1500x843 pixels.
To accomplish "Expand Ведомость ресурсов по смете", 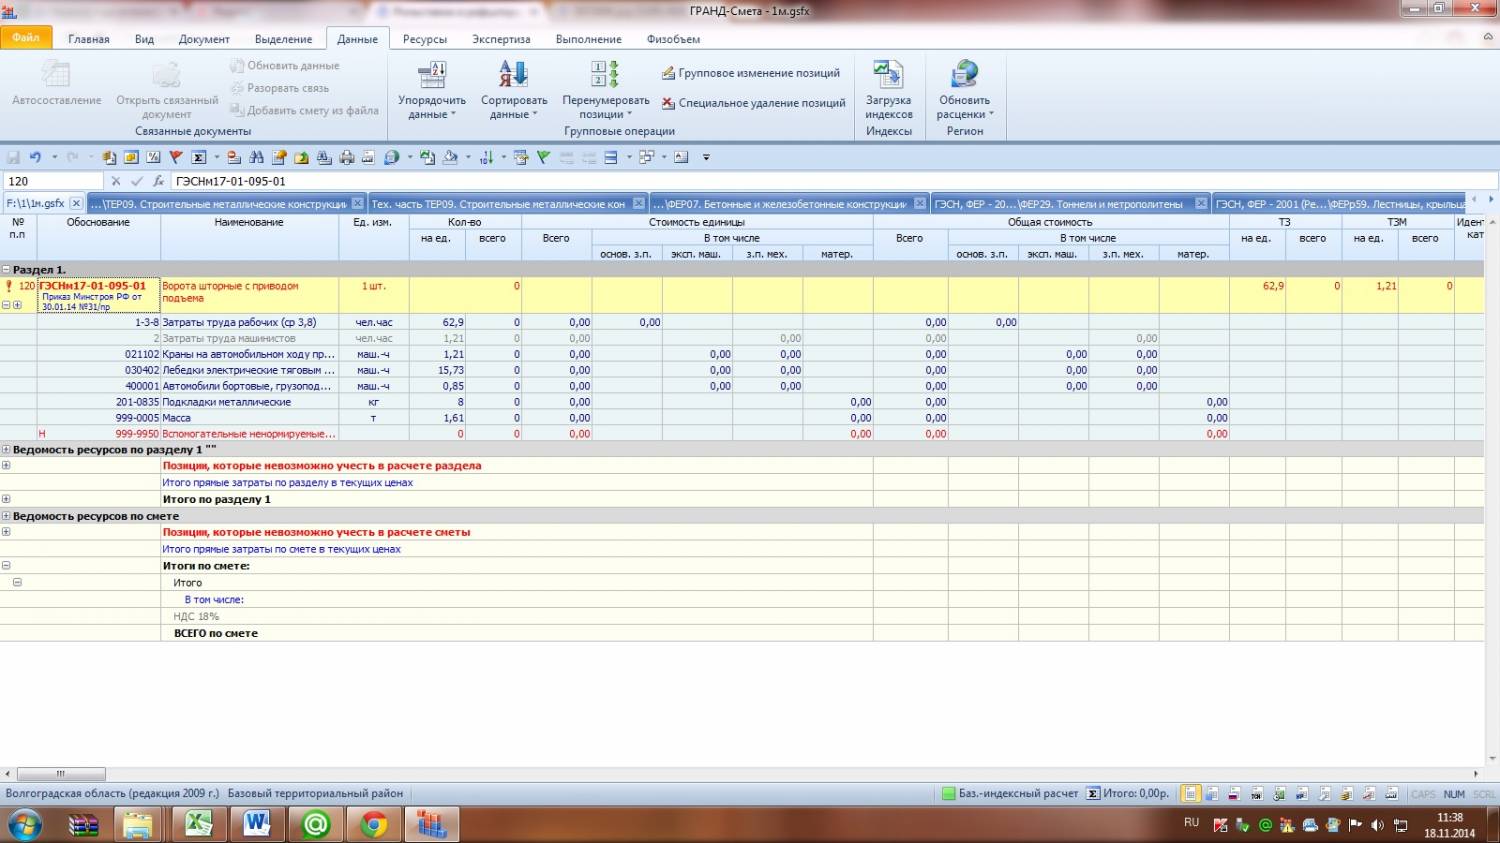I will click(7, 516).
